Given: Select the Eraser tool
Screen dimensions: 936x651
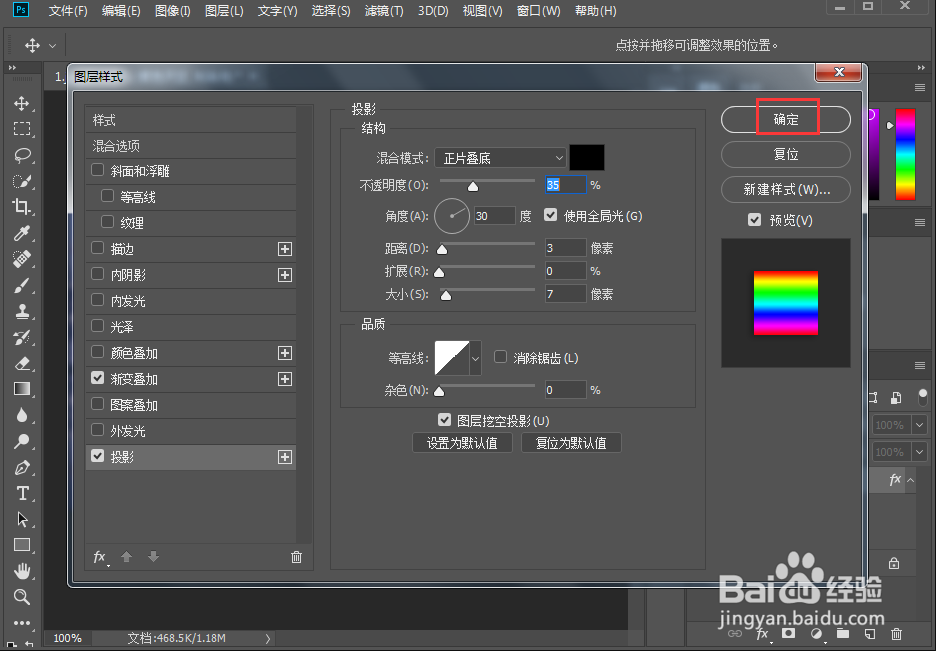Looking at the screenshot, I should click(x=22, y=363).
